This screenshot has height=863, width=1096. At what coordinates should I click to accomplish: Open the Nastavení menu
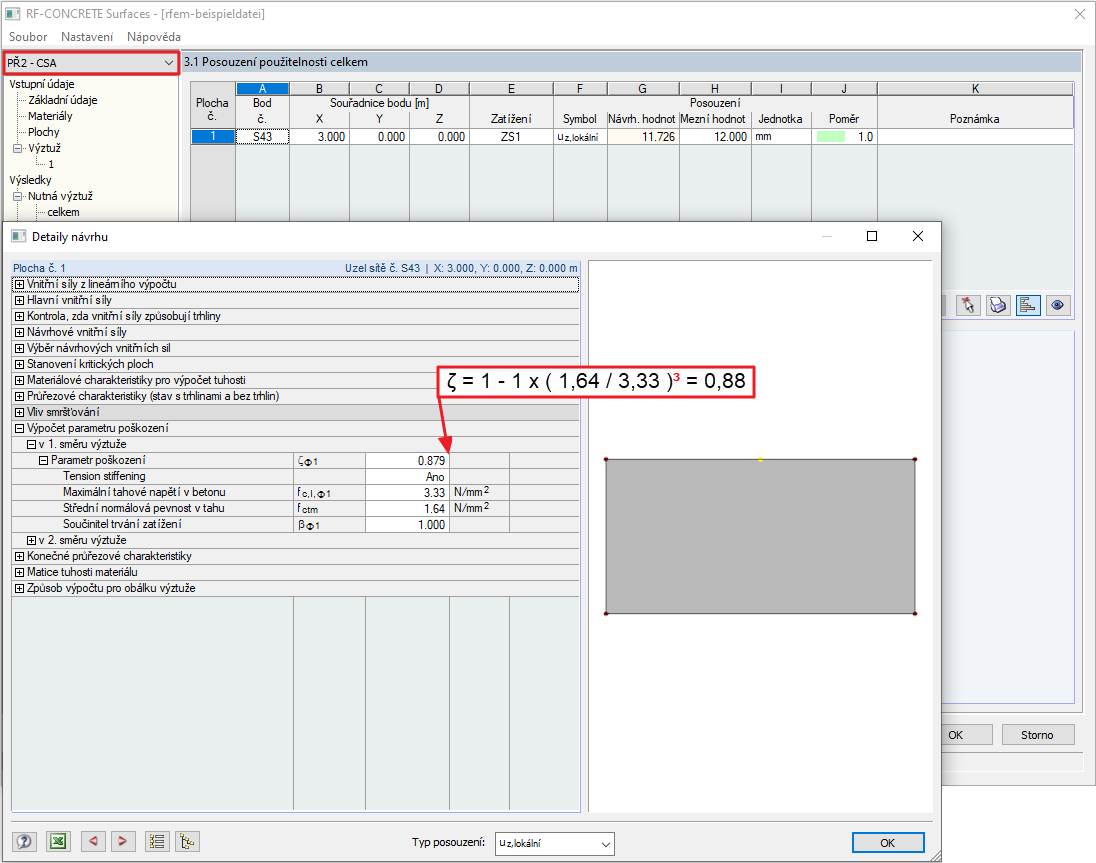pos(87,37)
